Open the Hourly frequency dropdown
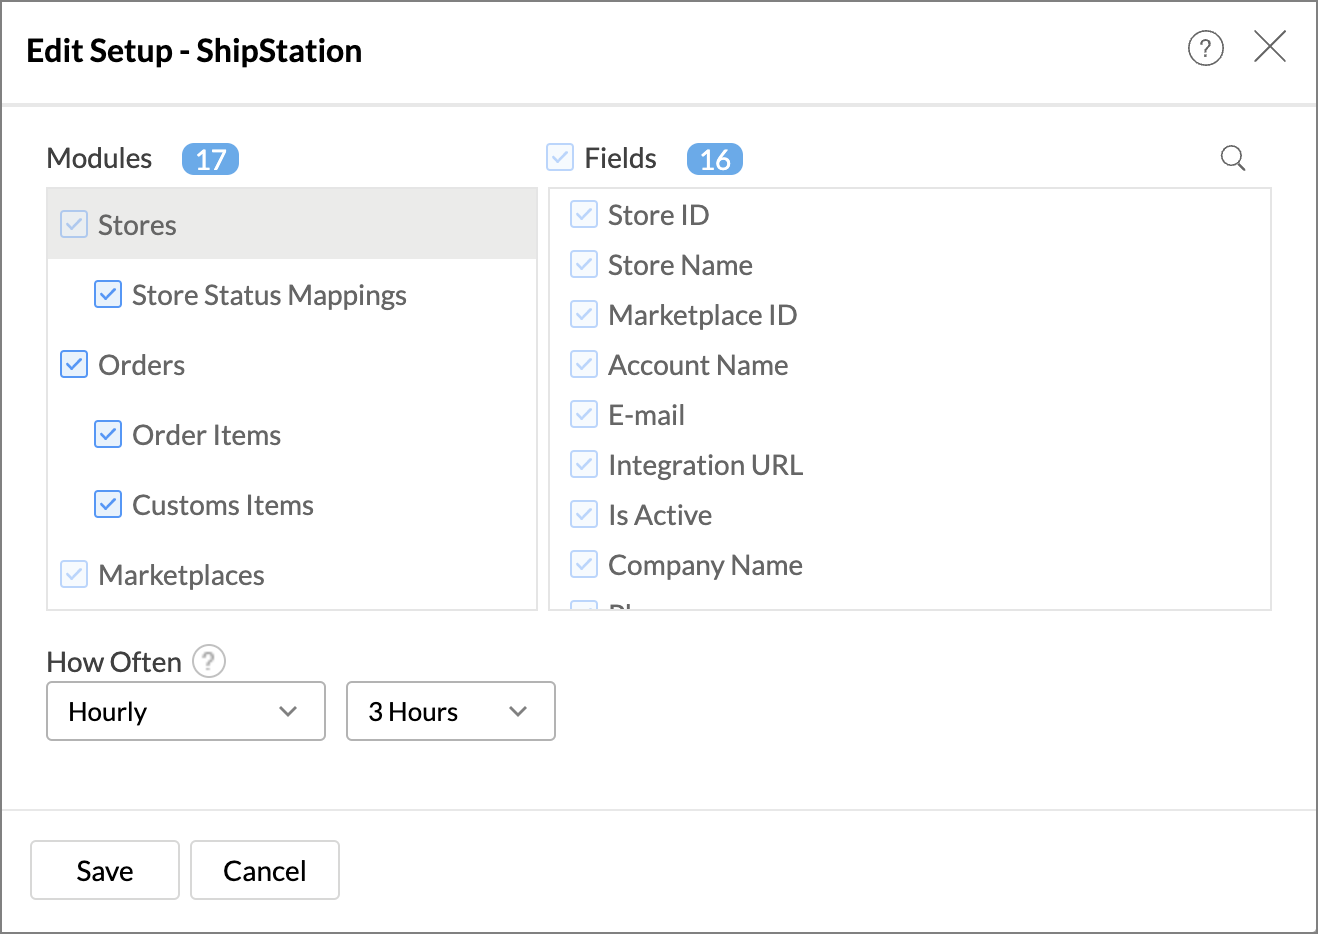Screen dimensions: 1318x934 [x=186, y=711]
